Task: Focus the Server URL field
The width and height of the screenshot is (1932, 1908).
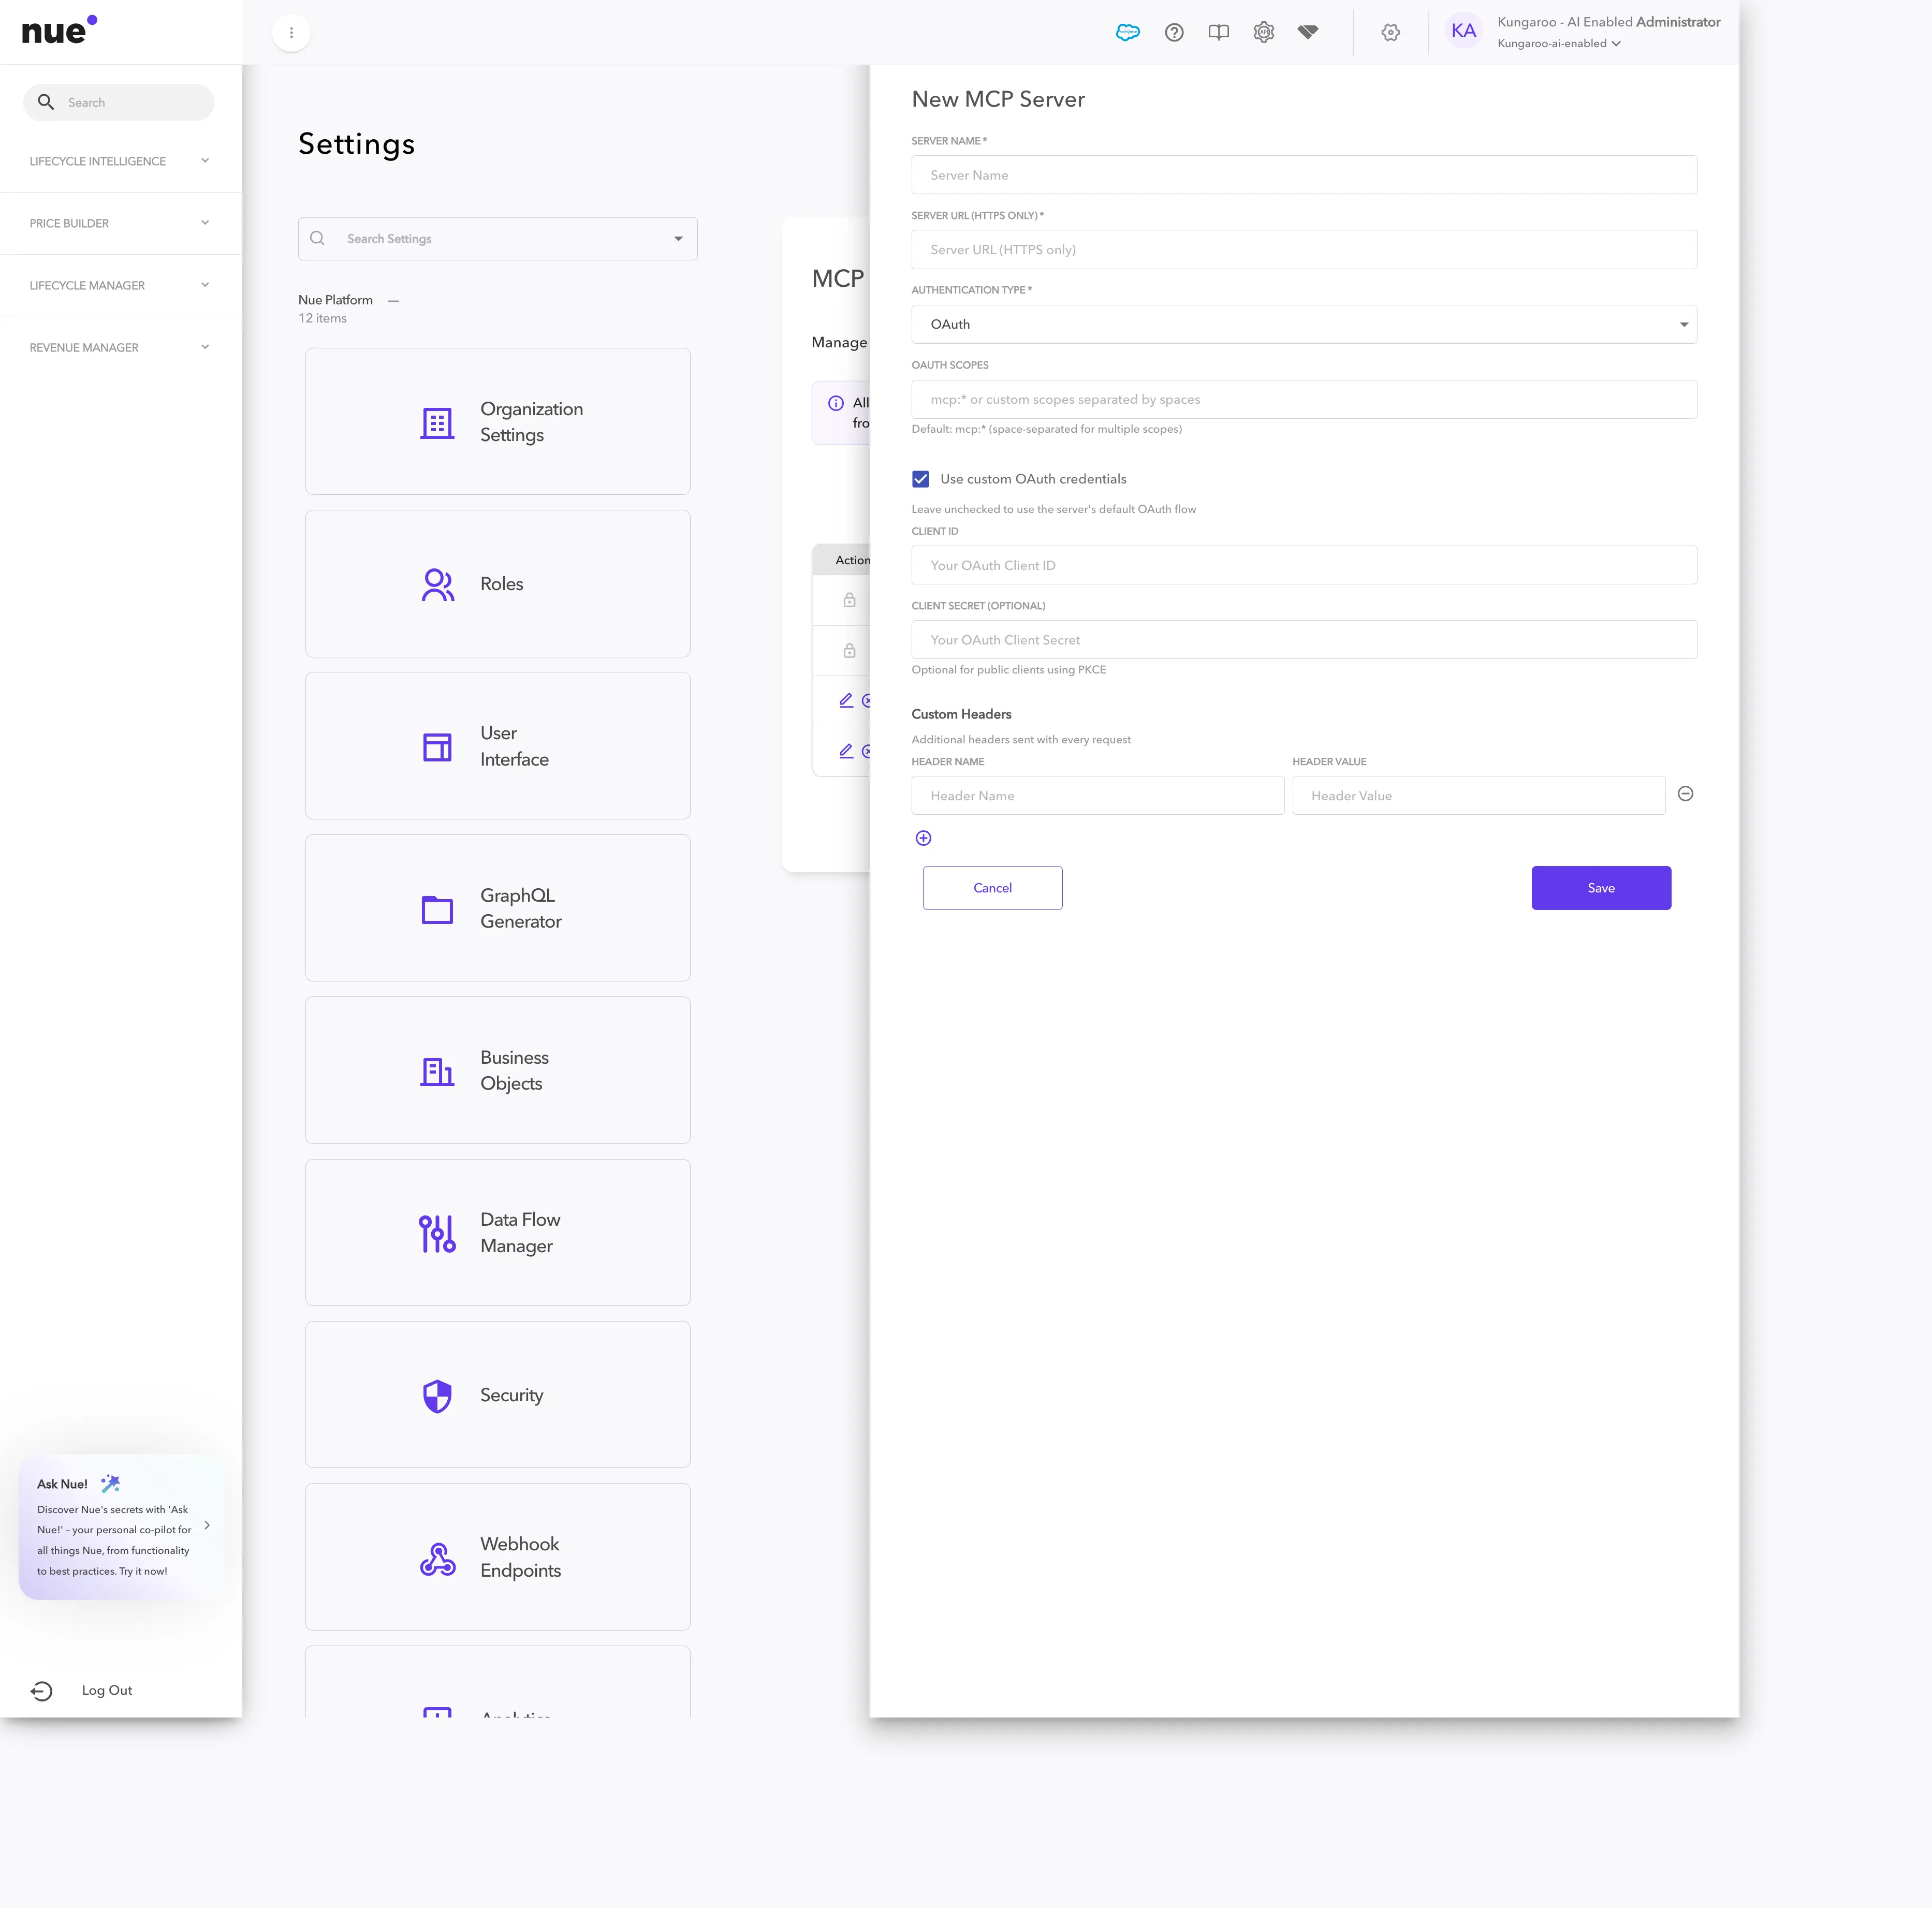Action: [1304, 249]
